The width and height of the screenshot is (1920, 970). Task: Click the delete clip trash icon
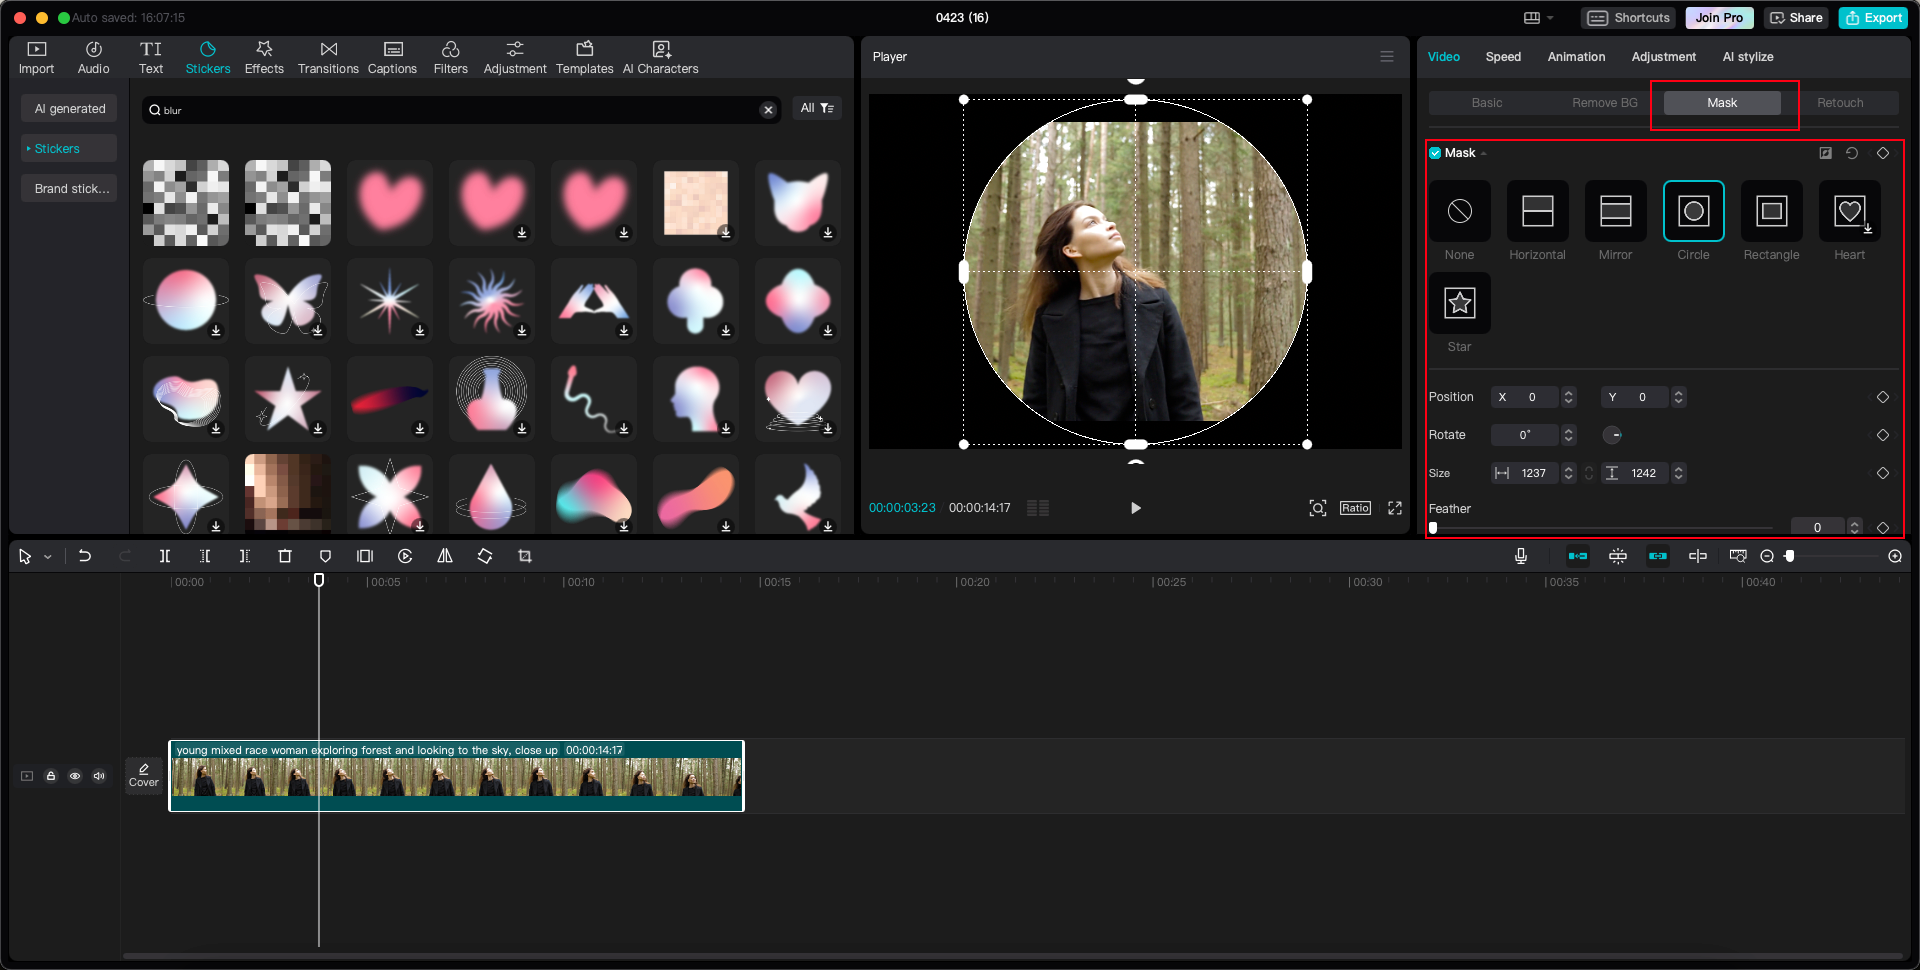[x=285, y=556]
